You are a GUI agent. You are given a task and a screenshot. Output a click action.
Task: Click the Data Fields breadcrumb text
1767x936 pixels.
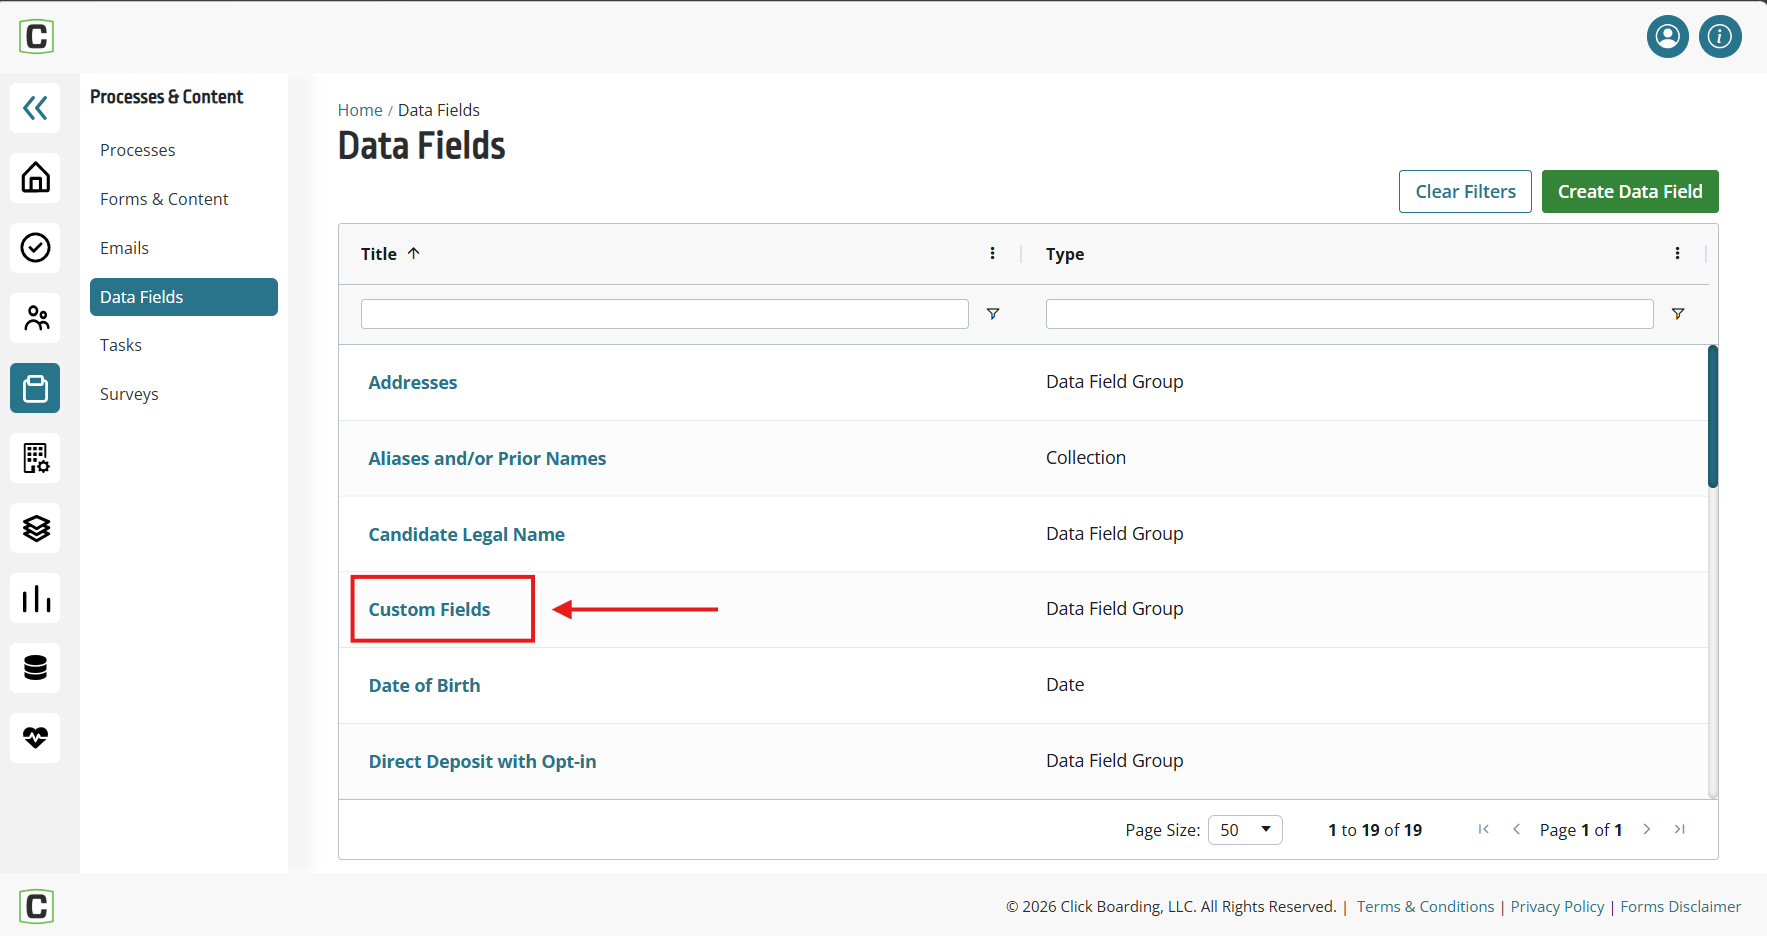pyautogui.click(x=439, y=110)
